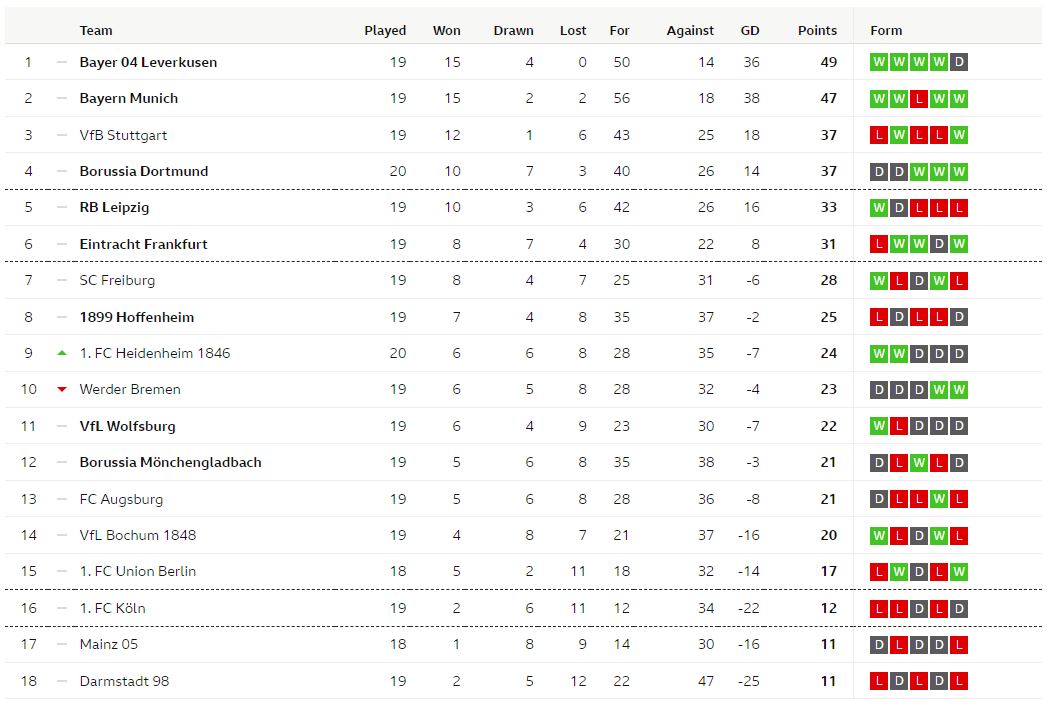Open the VfL Wolfsburg team link

128,426
